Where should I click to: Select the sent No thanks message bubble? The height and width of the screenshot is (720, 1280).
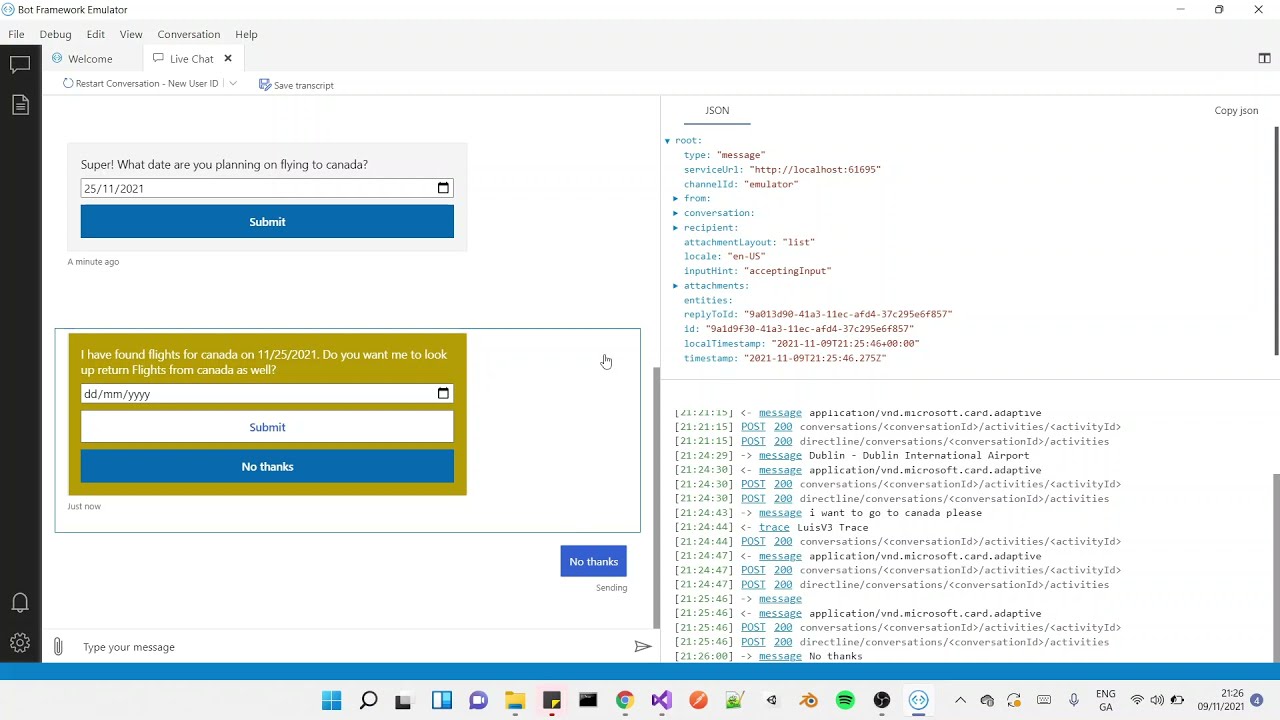594,561
